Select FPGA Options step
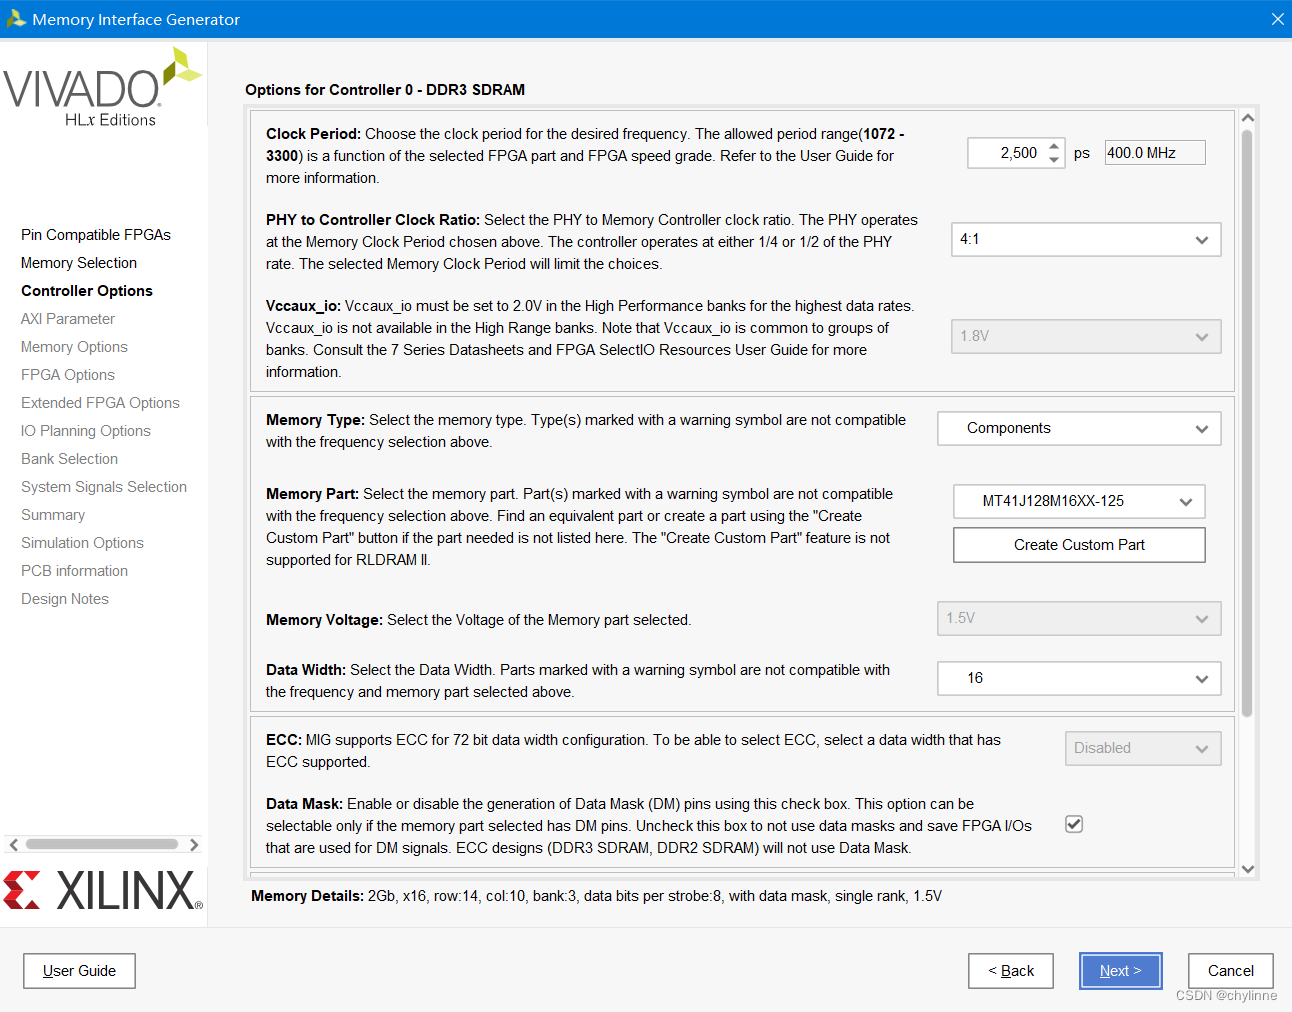 pyautogui.click(x=68, y=375)
